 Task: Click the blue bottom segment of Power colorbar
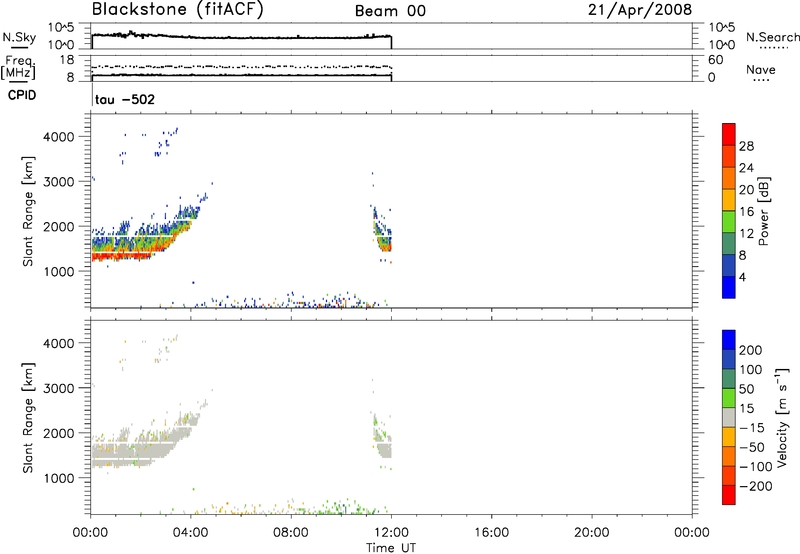729,287
